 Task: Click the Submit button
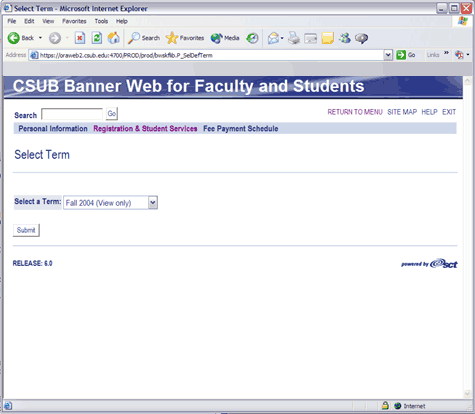pyautogui.click(x=26, y=230)
